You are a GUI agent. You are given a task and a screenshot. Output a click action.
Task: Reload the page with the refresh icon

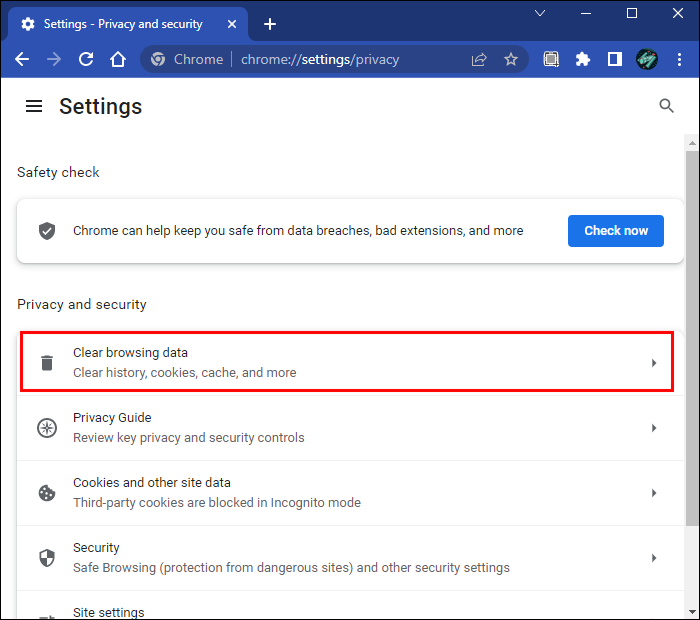click(86, 59)
